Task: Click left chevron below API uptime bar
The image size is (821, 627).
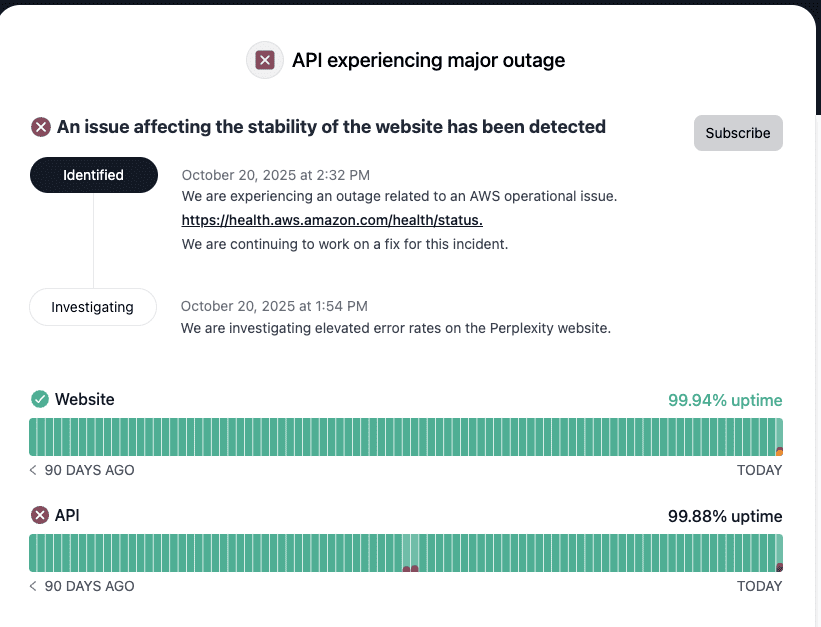Action: [x=33, y=586]
